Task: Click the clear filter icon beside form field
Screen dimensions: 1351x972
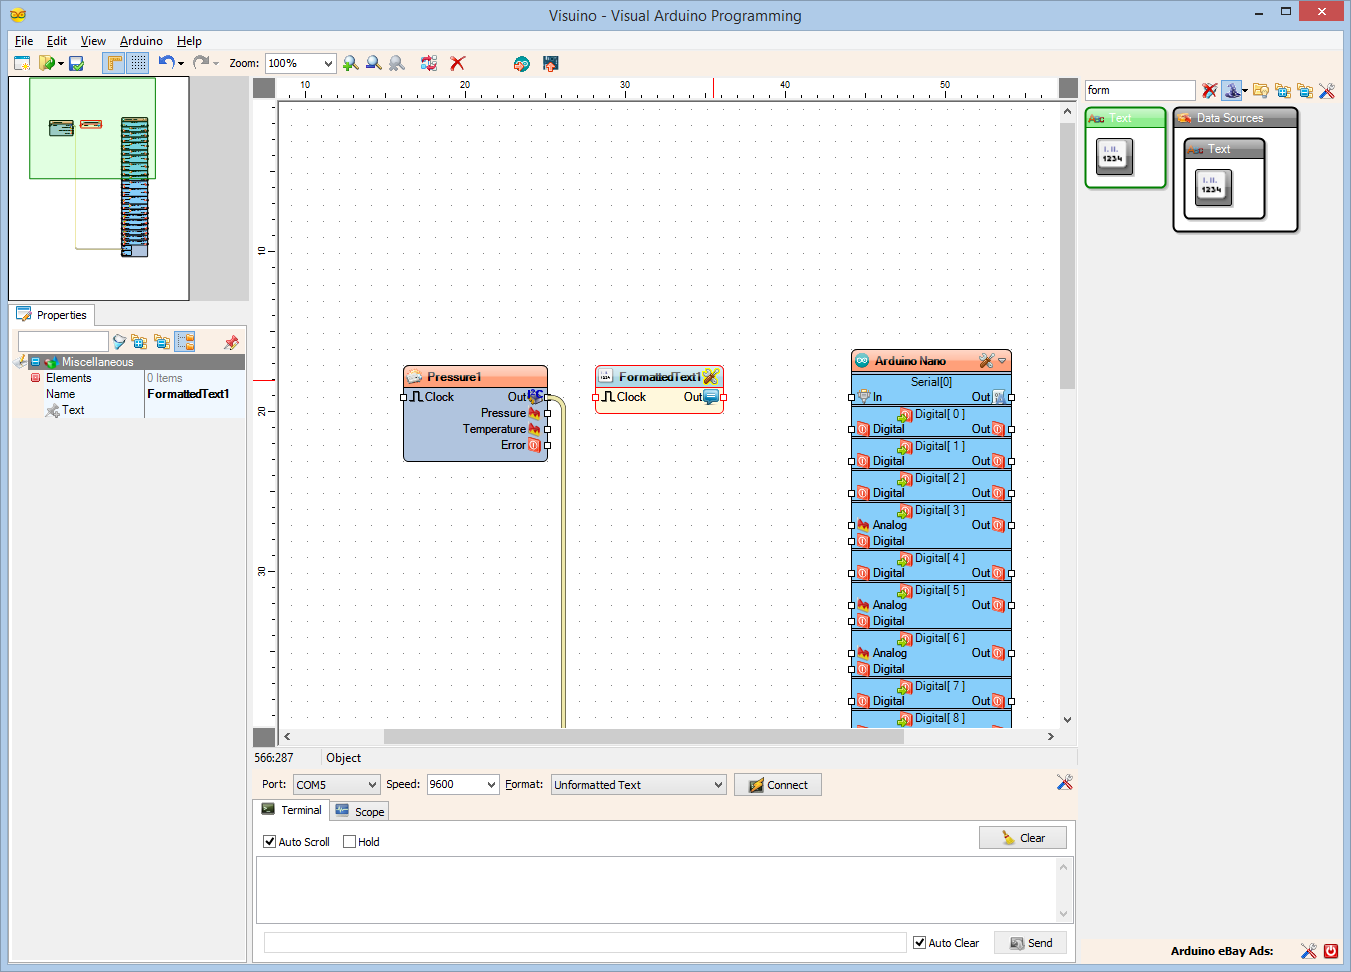Action: [1210, 90]
